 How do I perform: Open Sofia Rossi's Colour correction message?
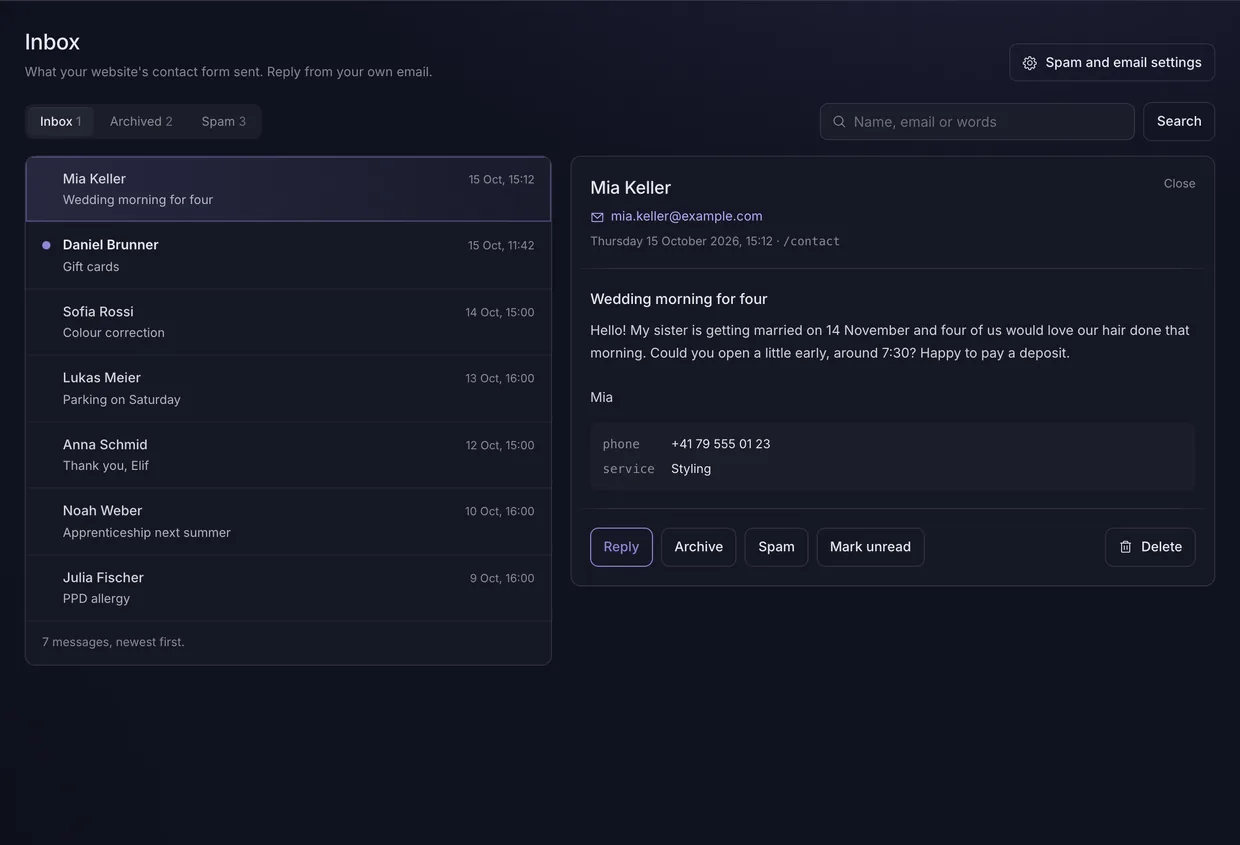click(288, 322)
